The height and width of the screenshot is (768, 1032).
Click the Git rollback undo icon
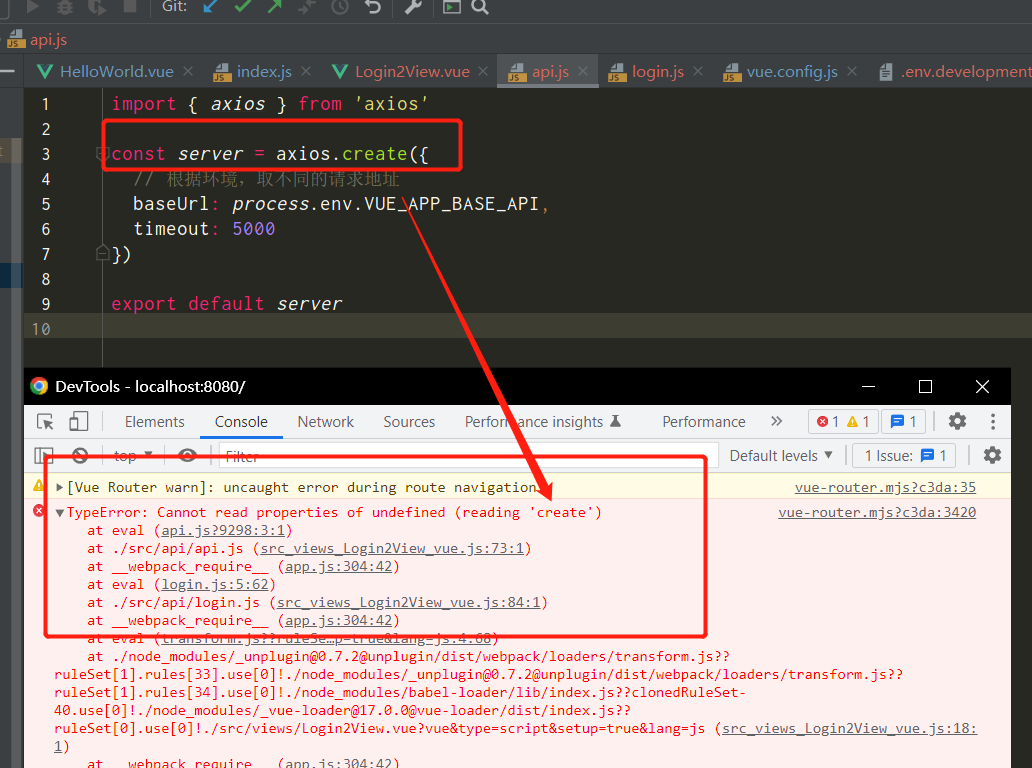[373, 7]
